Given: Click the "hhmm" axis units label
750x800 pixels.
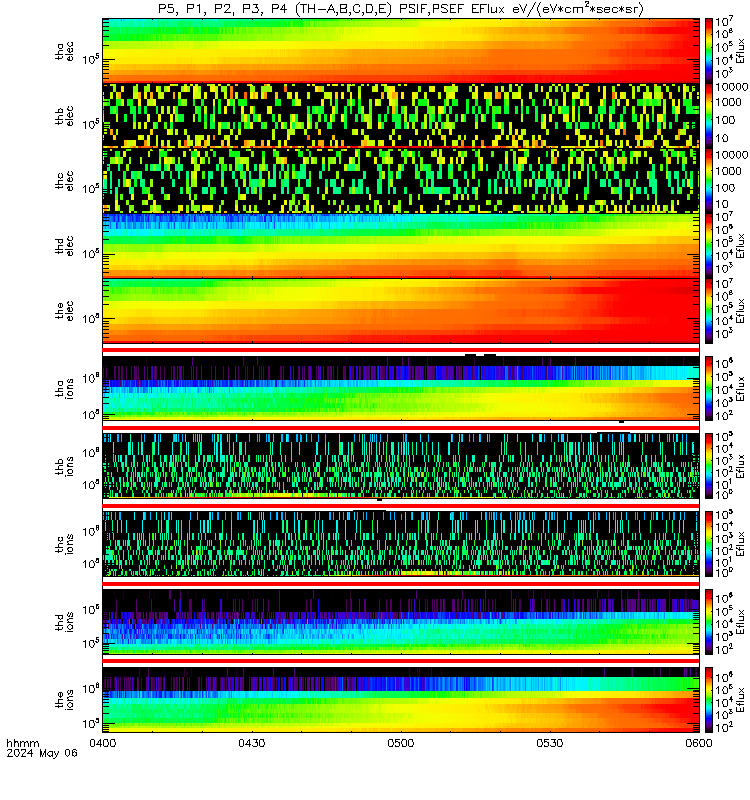Looking at the screenshot, I should [22, 743].
